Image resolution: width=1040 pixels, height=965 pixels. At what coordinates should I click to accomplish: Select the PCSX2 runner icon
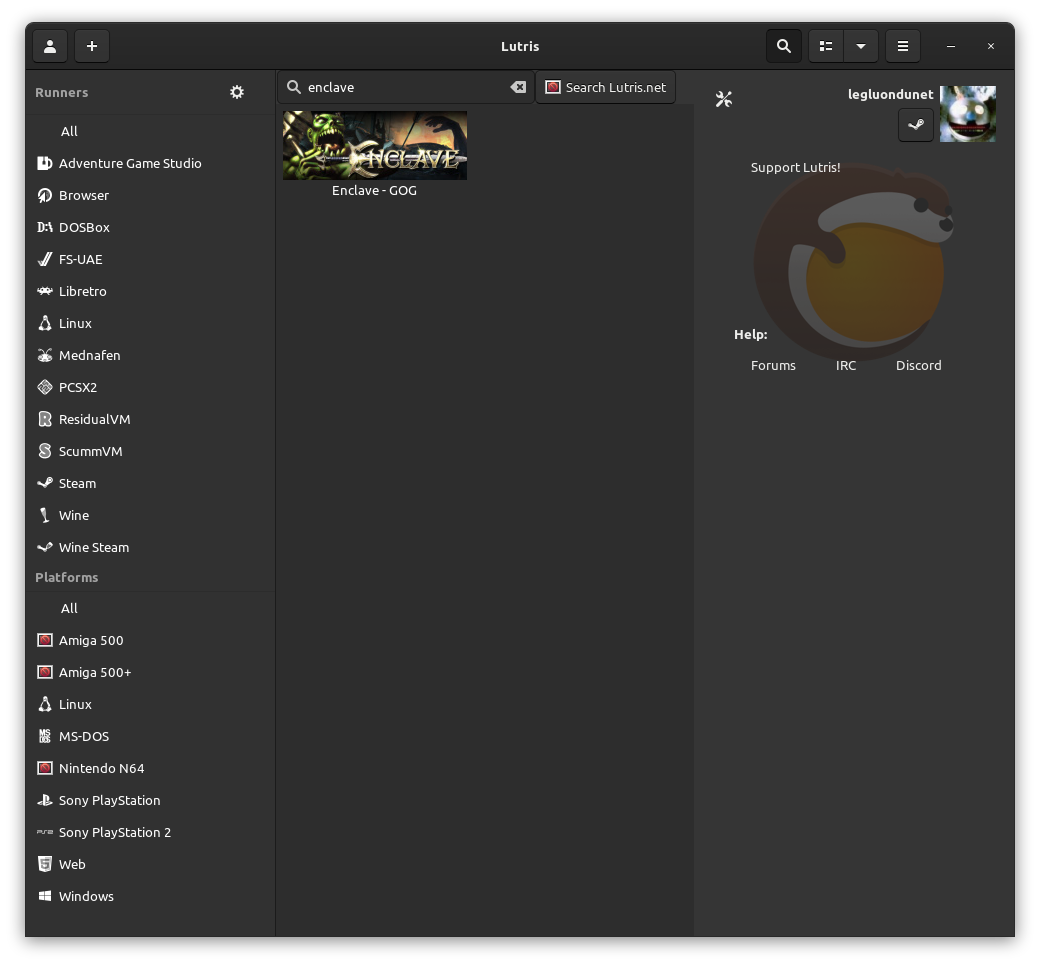click(45, 387)
